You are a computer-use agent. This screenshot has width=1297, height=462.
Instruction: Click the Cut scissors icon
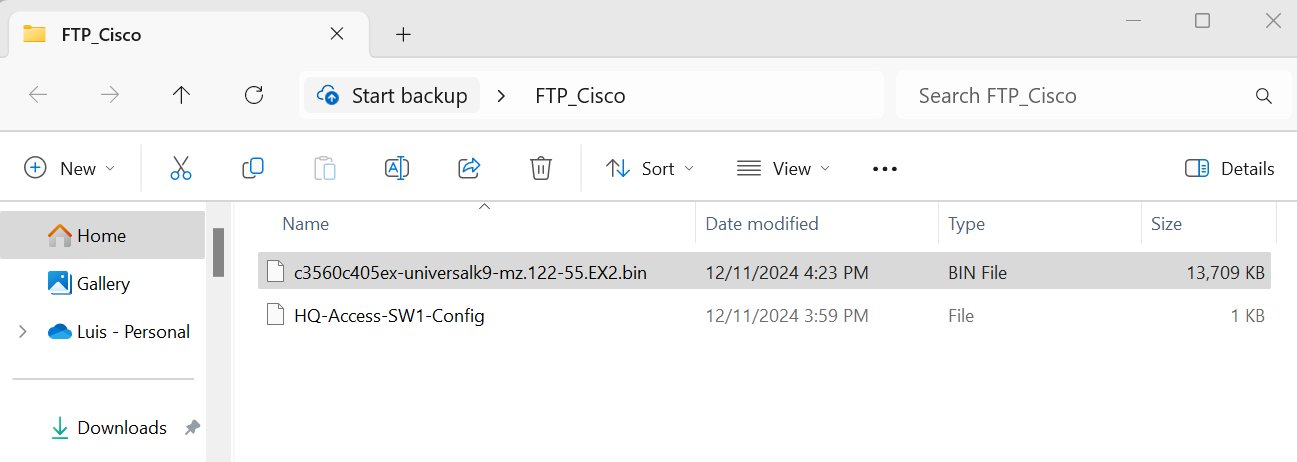point(181,168)
